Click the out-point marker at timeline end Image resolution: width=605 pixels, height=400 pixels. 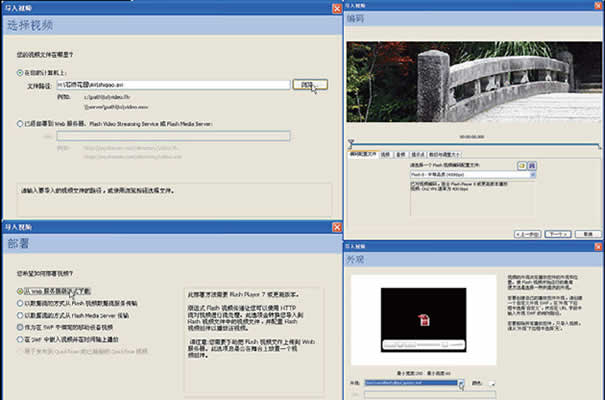coord(599,147)
